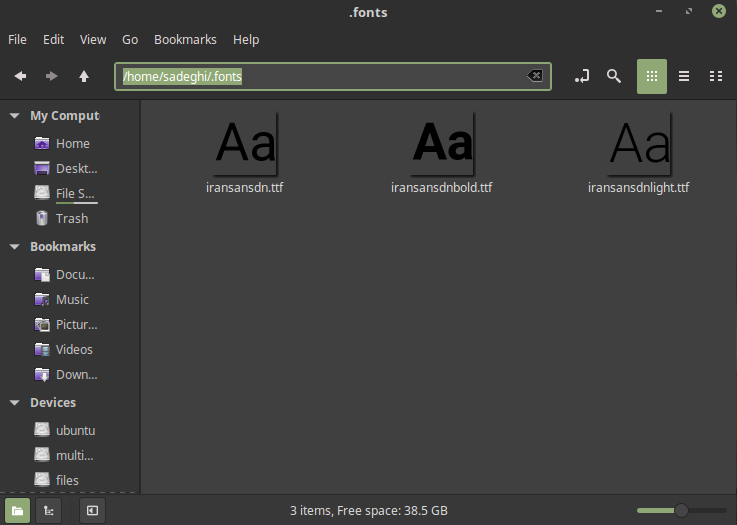
Task: Switch to list view
Action: 684,76
